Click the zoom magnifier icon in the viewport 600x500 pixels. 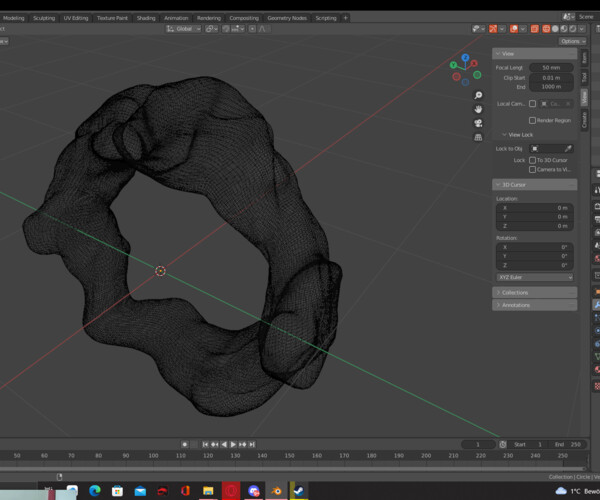478,95
